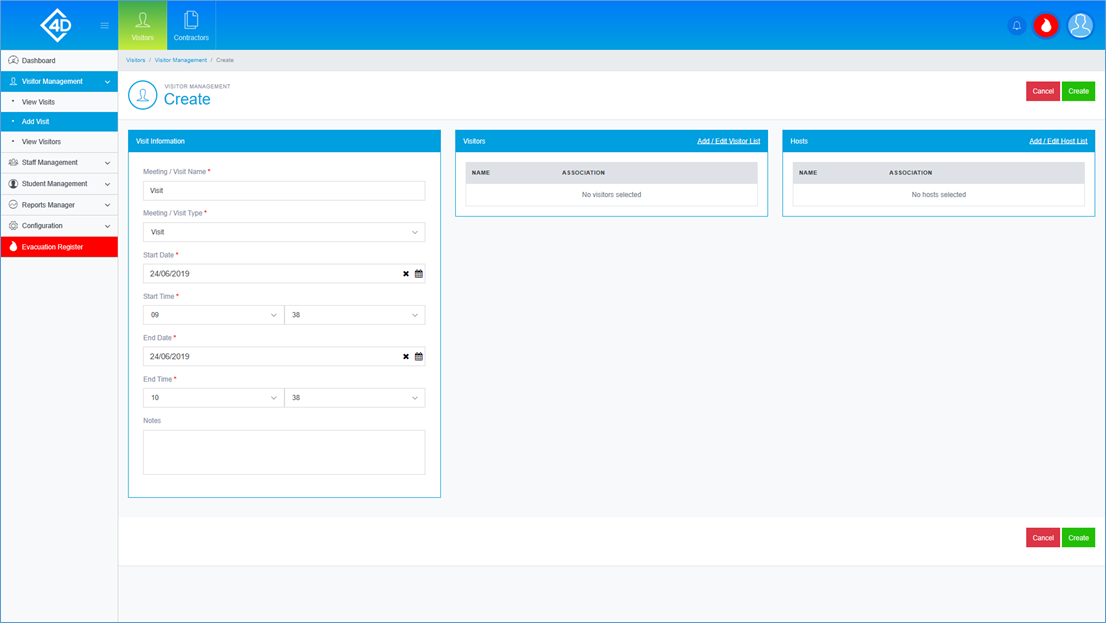
Task: Expand the Reports Manager chevron
Action: 107,205
